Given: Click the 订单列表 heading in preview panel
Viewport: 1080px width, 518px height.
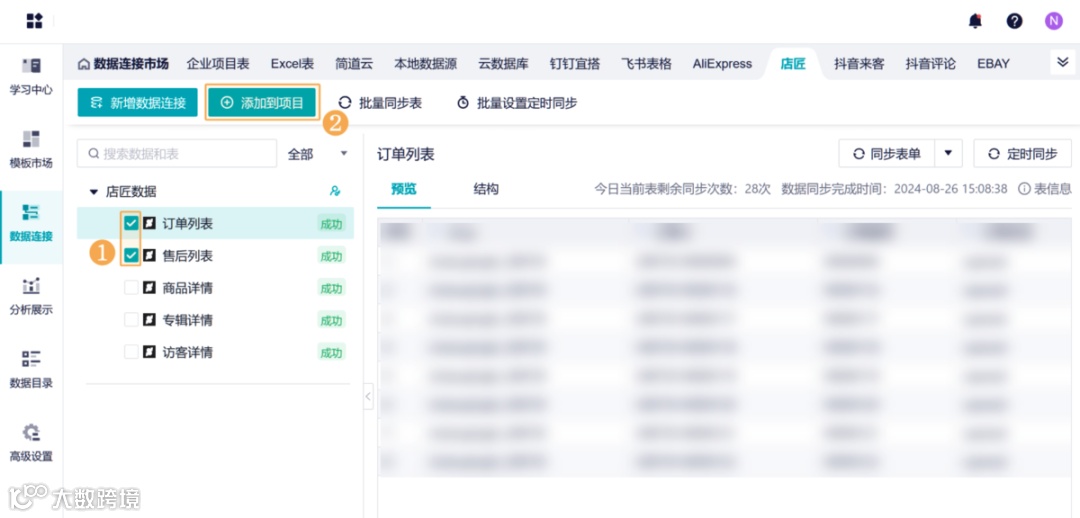Looking at the screenshot, I should coord(406,154).
